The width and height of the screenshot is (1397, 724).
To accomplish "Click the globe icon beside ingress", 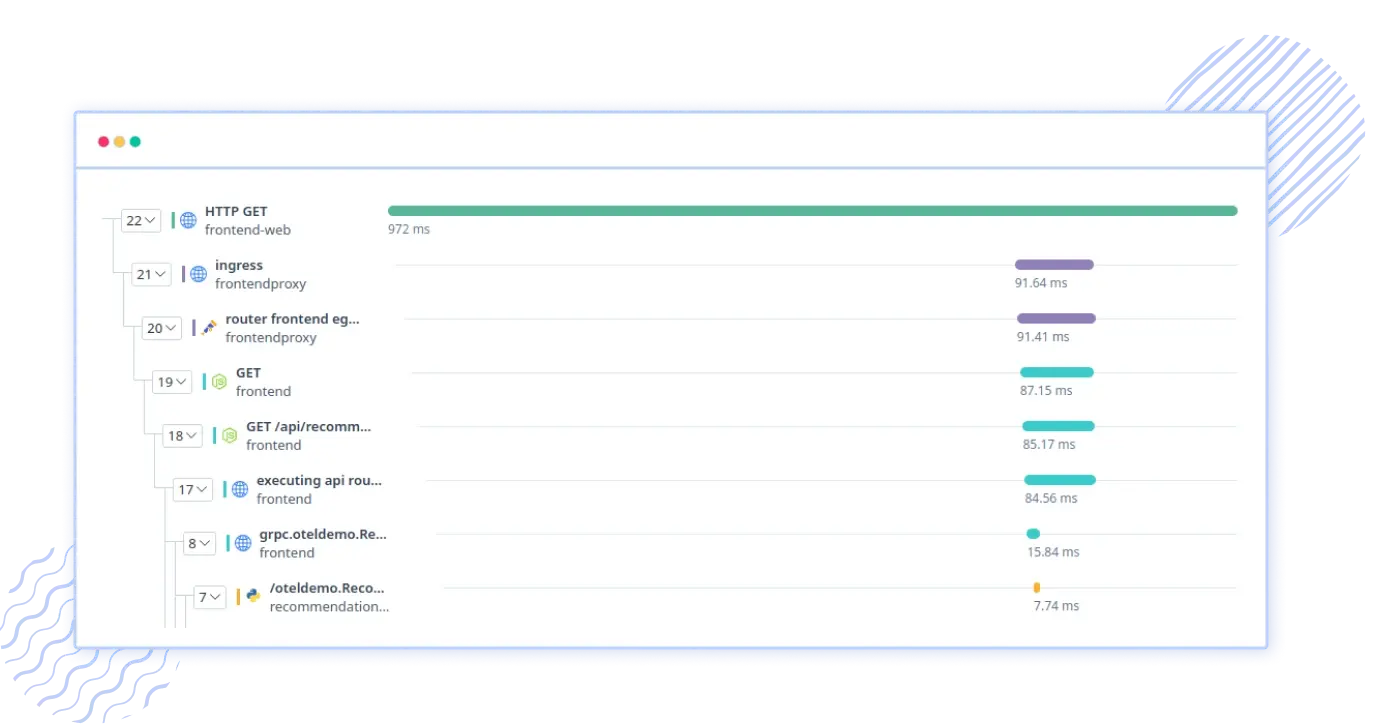I will [198, 274].
